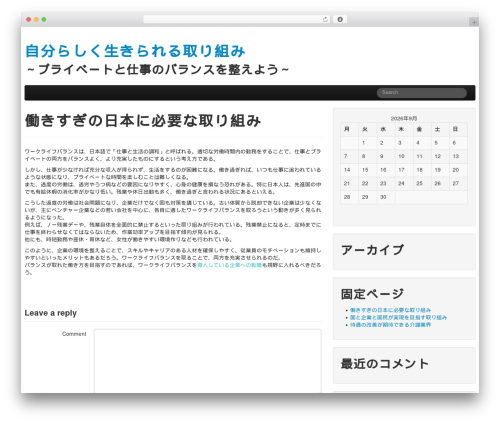Click the calendar month caption 2026年9月
Viewport: 500px width, 423px height.
[x=404, y=119]
